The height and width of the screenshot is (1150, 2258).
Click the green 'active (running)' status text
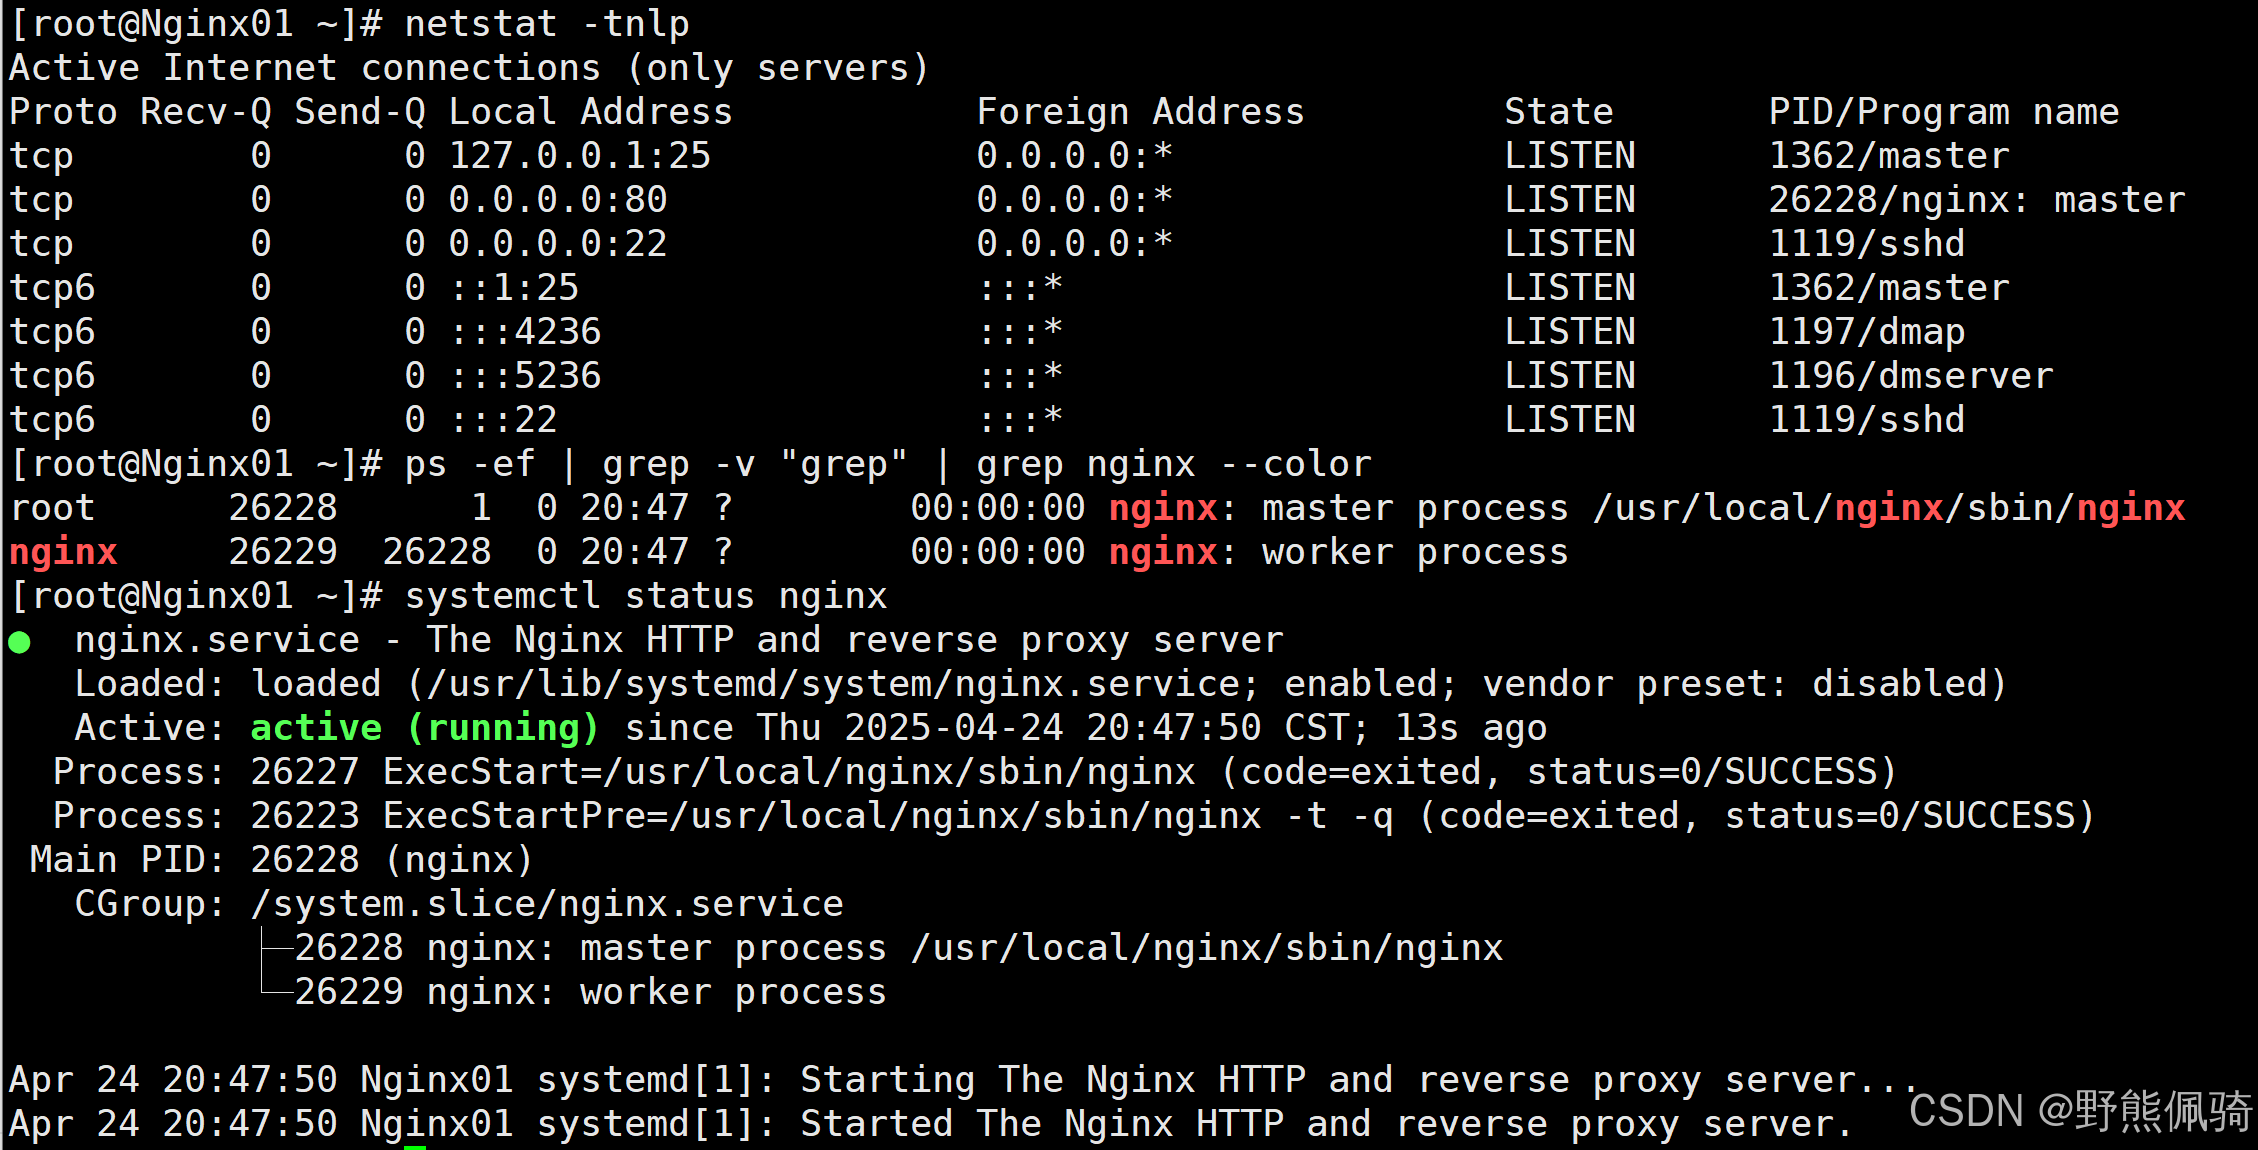tap(424, 728)
